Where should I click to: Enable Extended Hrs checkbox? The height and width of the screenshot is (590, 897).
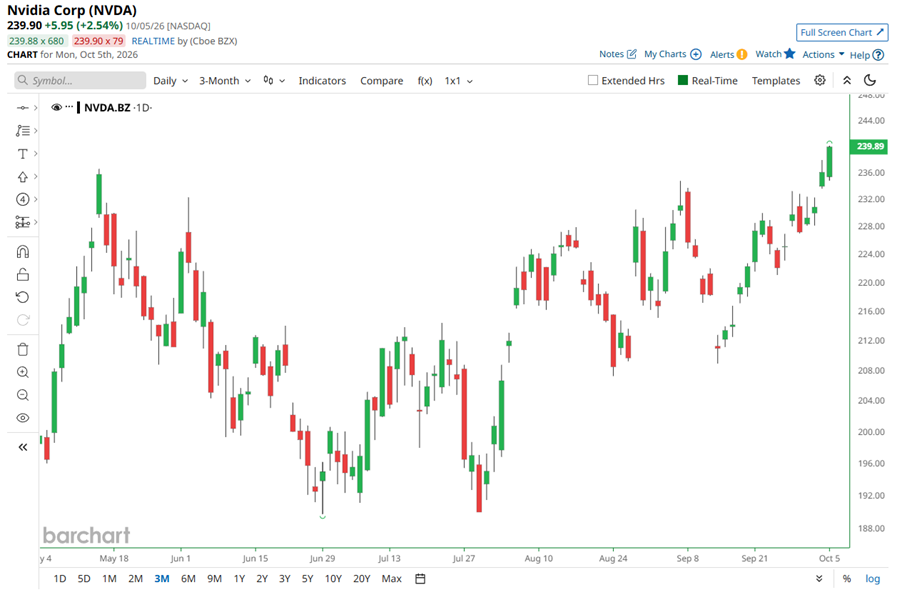click(593, 80)
